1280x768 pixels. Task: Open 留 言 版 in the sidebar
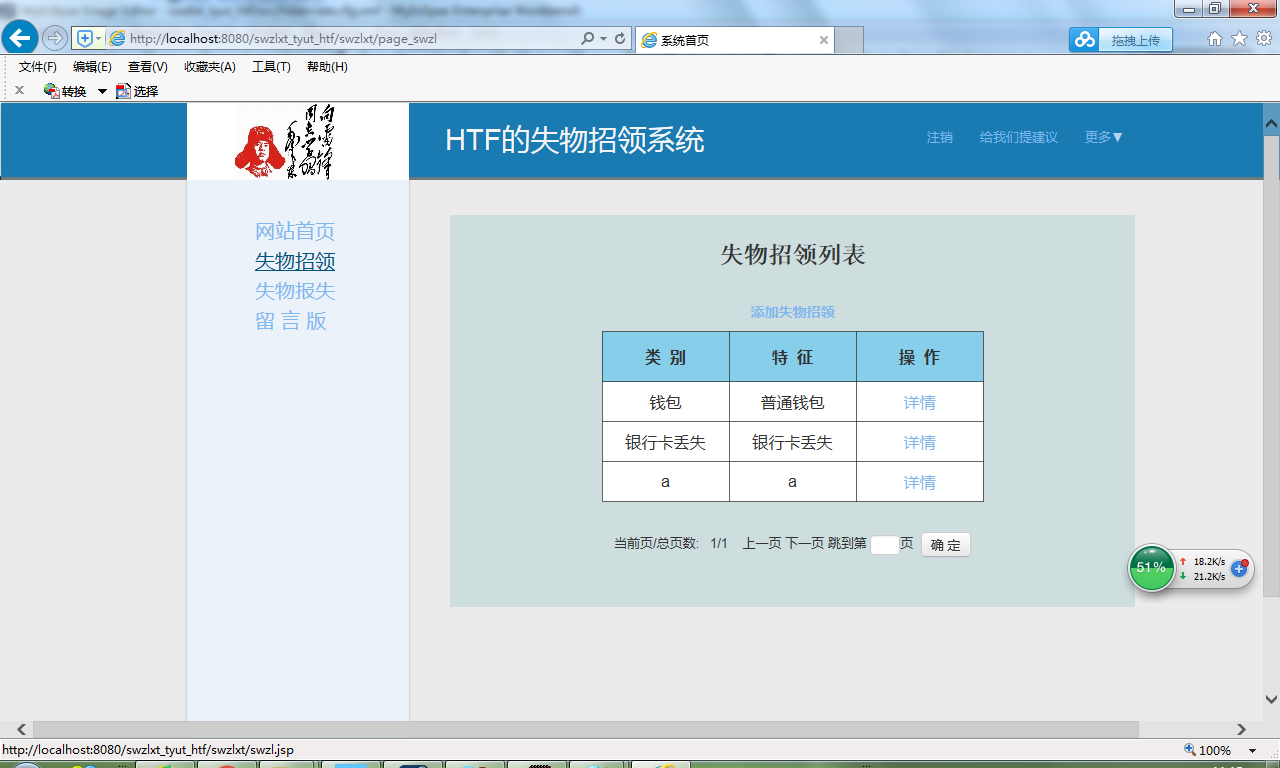coord(291,321)
